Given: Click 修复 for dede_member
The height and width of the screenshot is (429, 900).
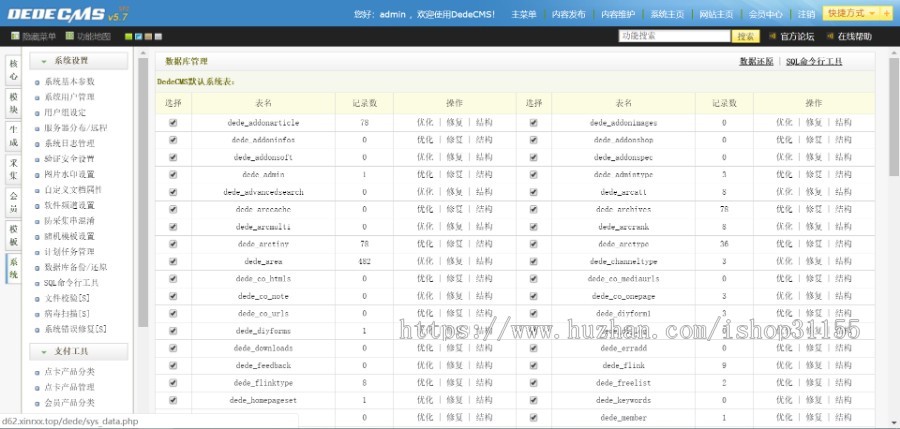Looking at the screenshot, I should click(814, 418).
